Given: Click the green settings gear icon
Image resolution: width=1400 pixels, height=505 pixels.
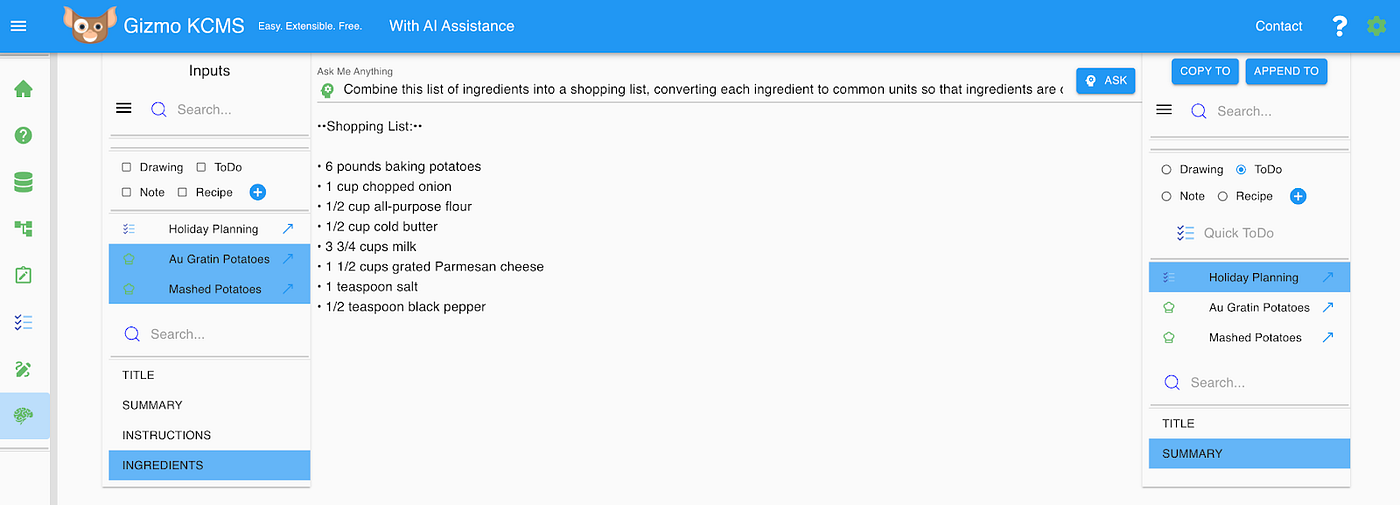Looking at the screenshot, I should [1377, 26].
